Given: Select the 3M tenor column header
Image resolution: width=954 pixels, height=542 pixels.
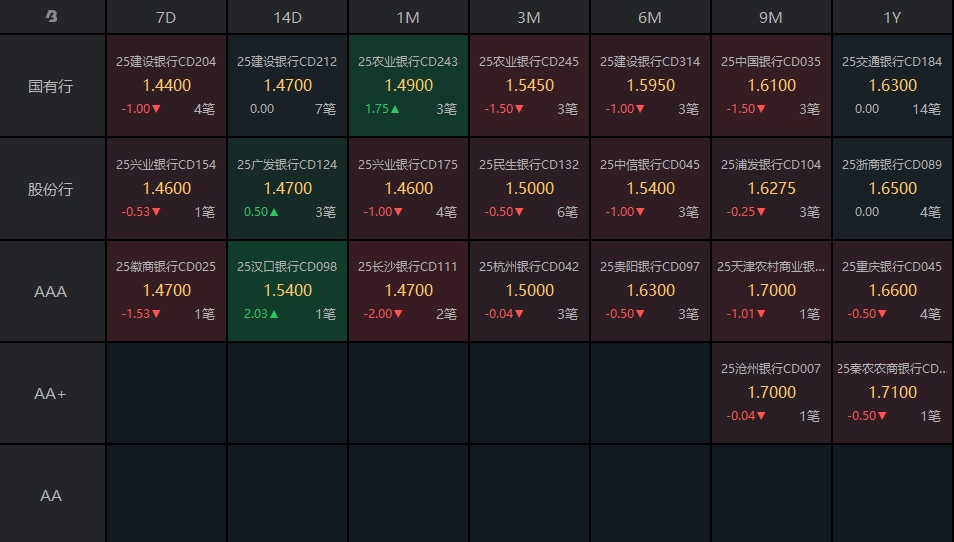Looking at the screenshot, I should point(529,17).
